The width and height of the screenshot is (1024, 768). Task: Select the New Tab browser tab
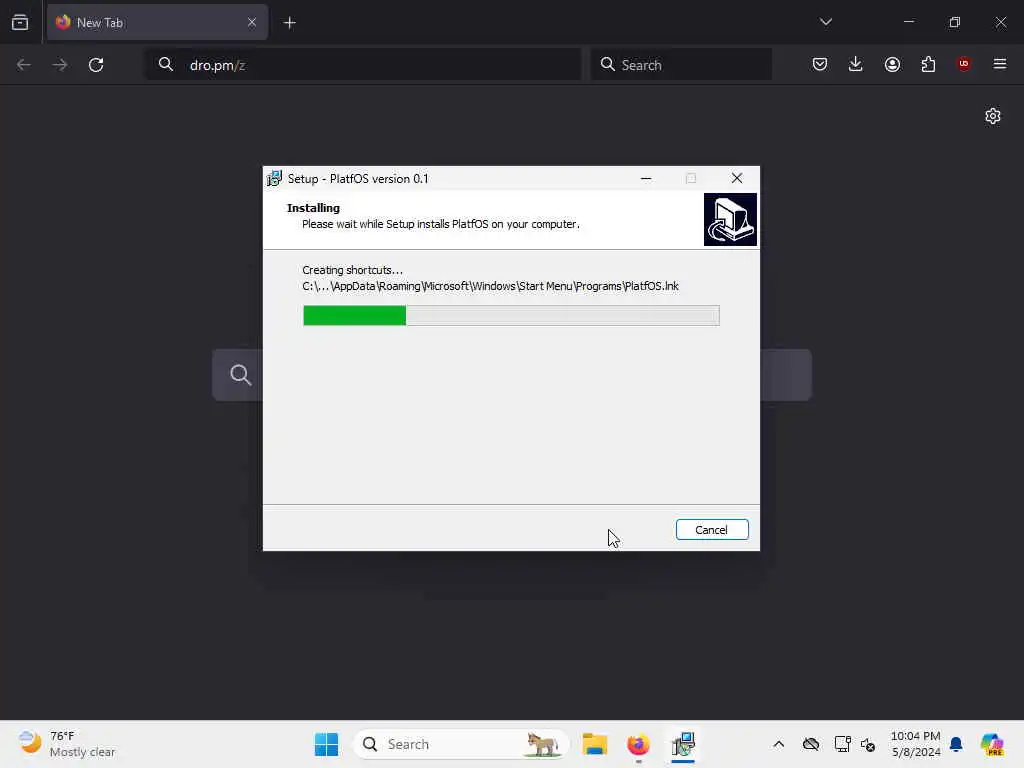click(x=157, y=22)
